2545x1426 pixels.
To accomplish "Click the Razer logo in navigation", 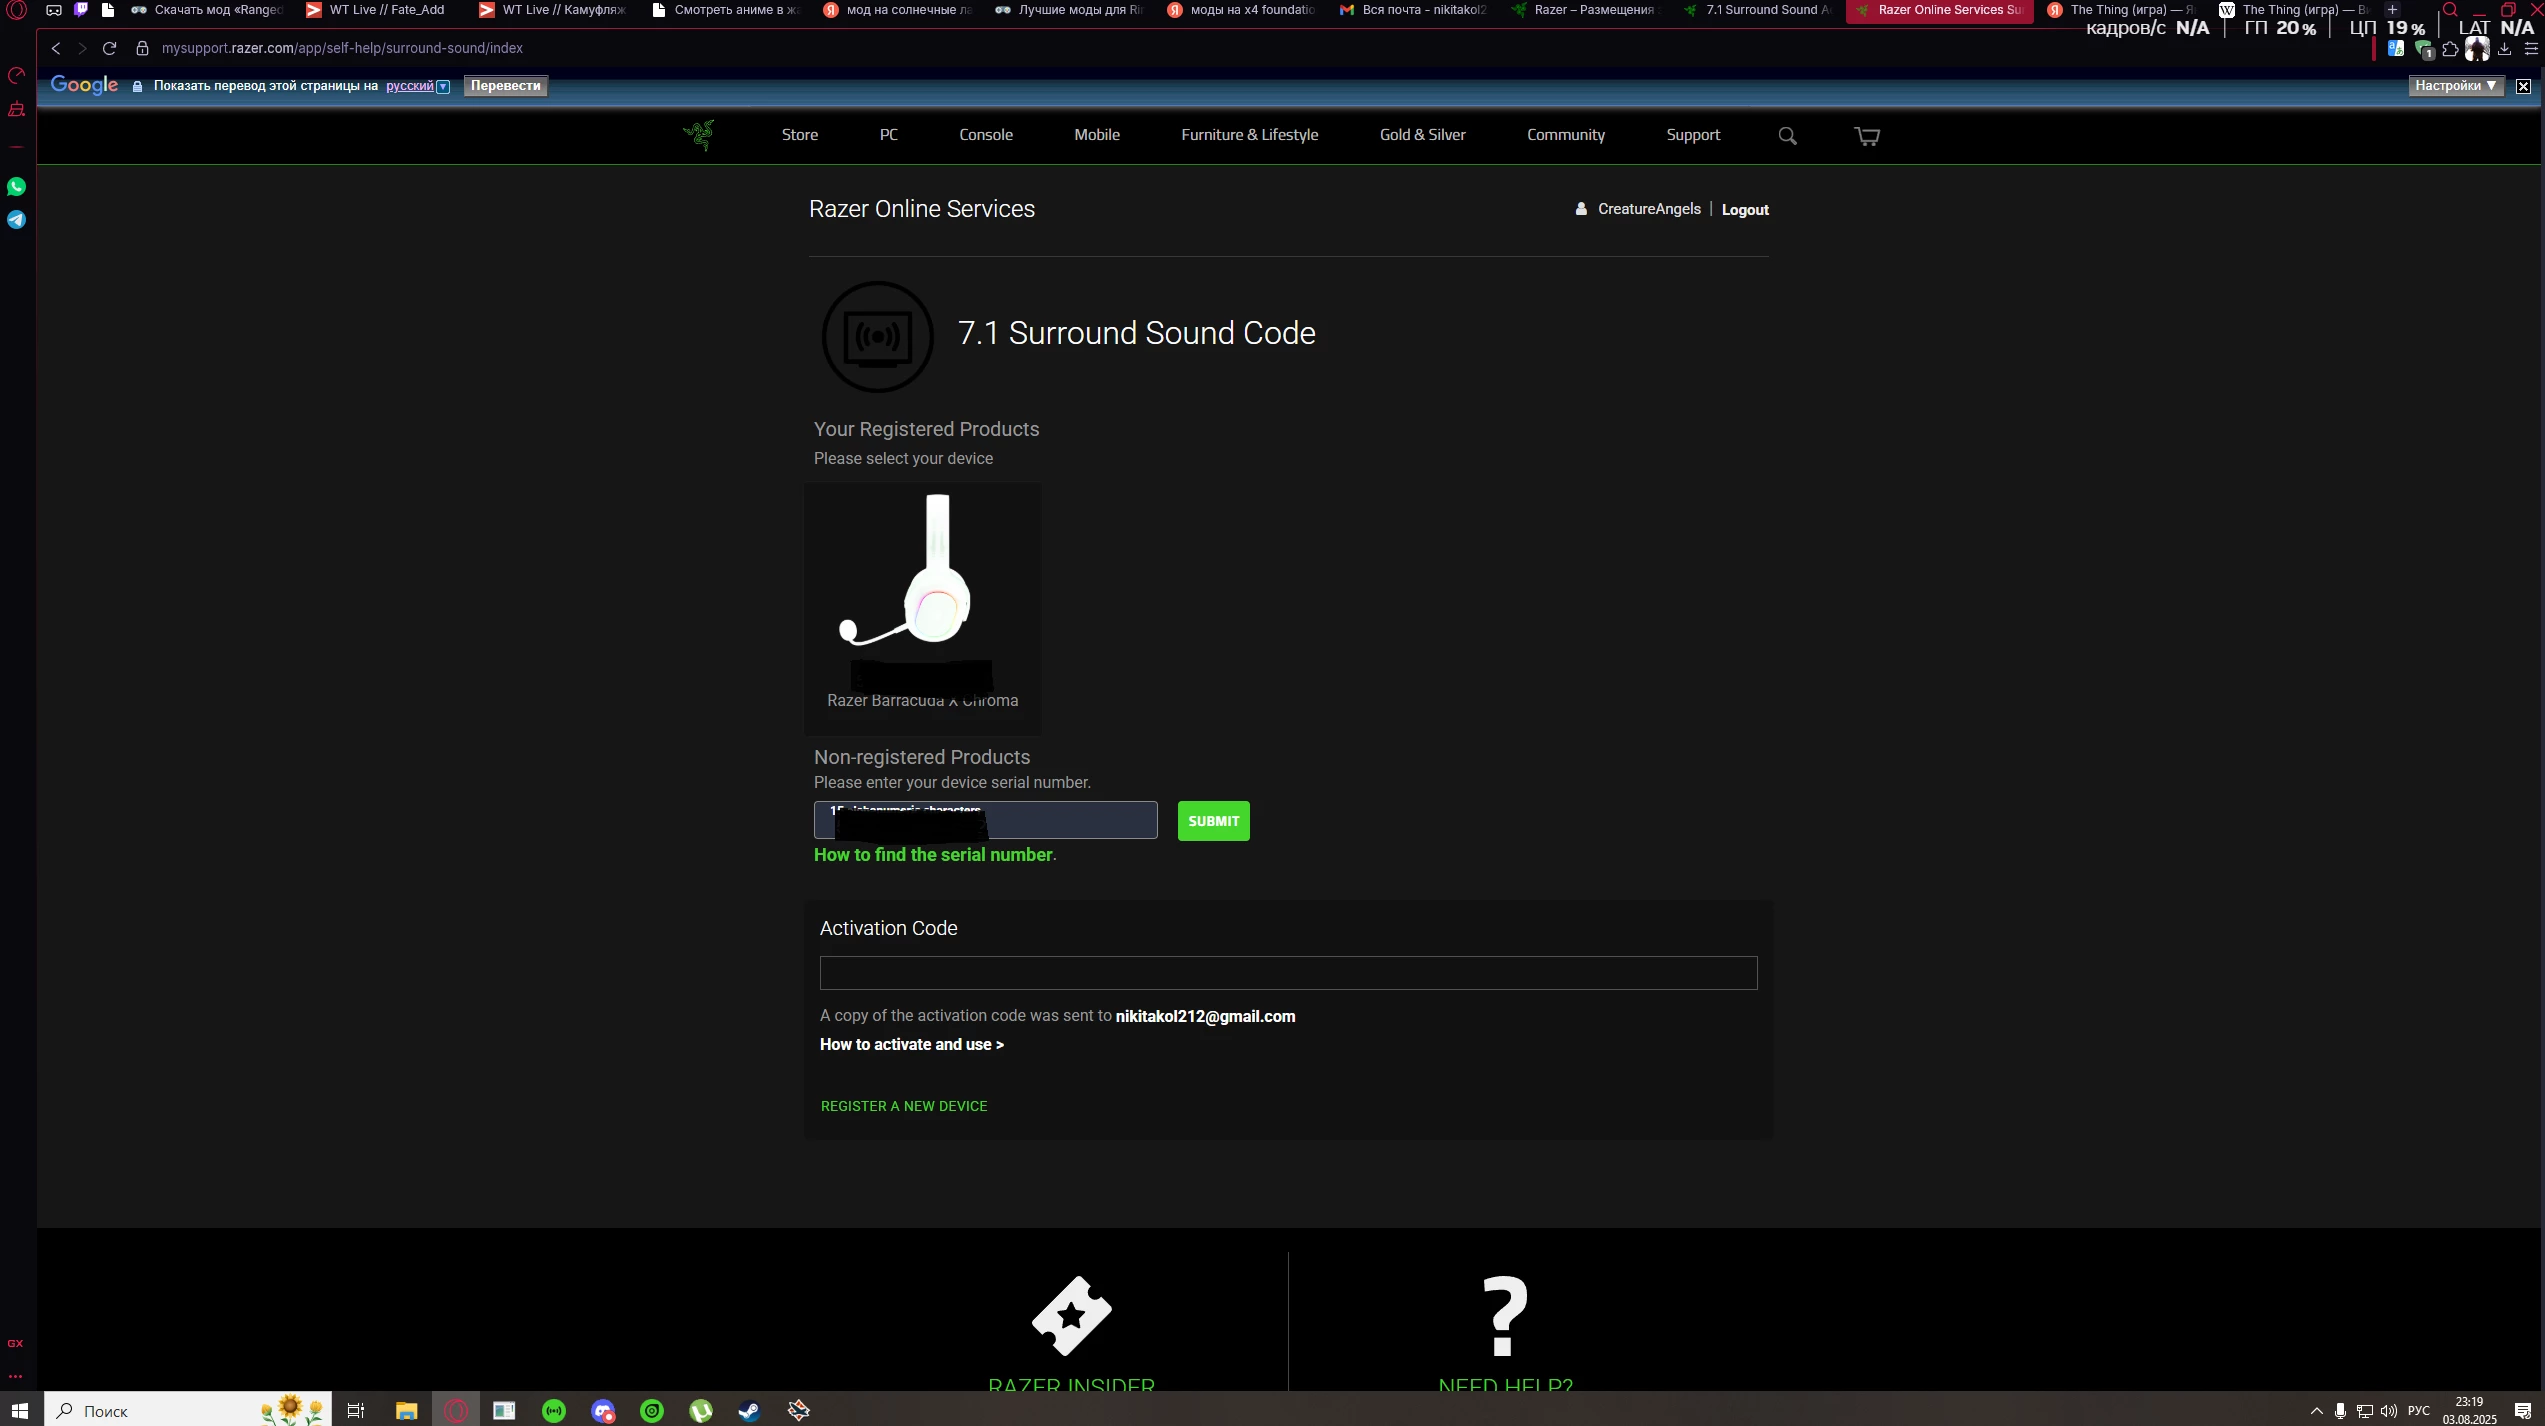I will point(699,134).
